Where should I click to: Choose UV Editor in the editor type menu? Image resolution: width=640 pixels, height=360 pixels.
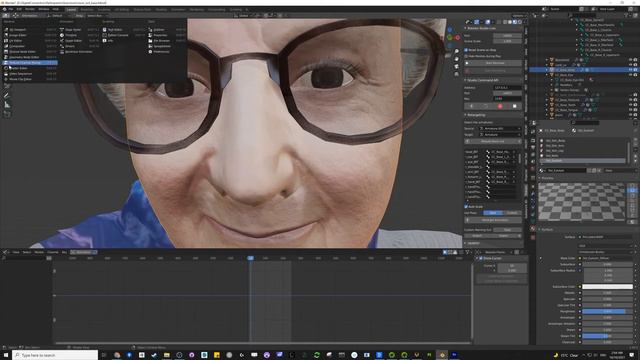point(29,41)
